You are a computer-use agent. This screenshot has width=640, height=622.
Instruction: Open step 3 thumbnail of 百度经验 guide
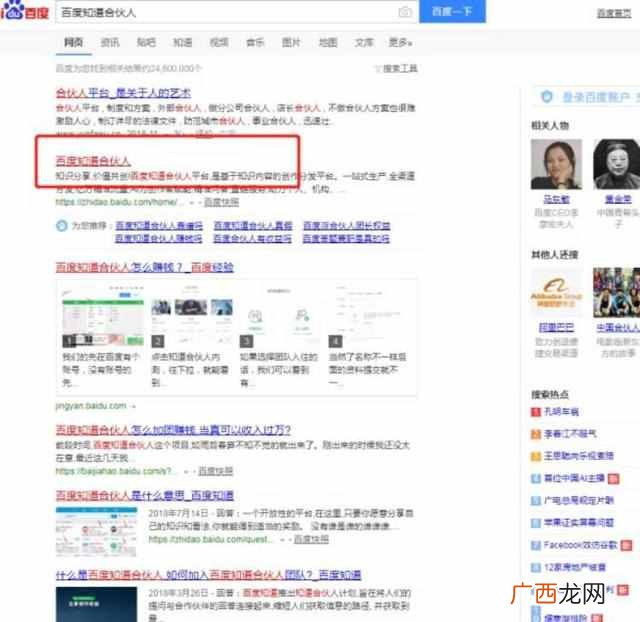pos(281,316)
